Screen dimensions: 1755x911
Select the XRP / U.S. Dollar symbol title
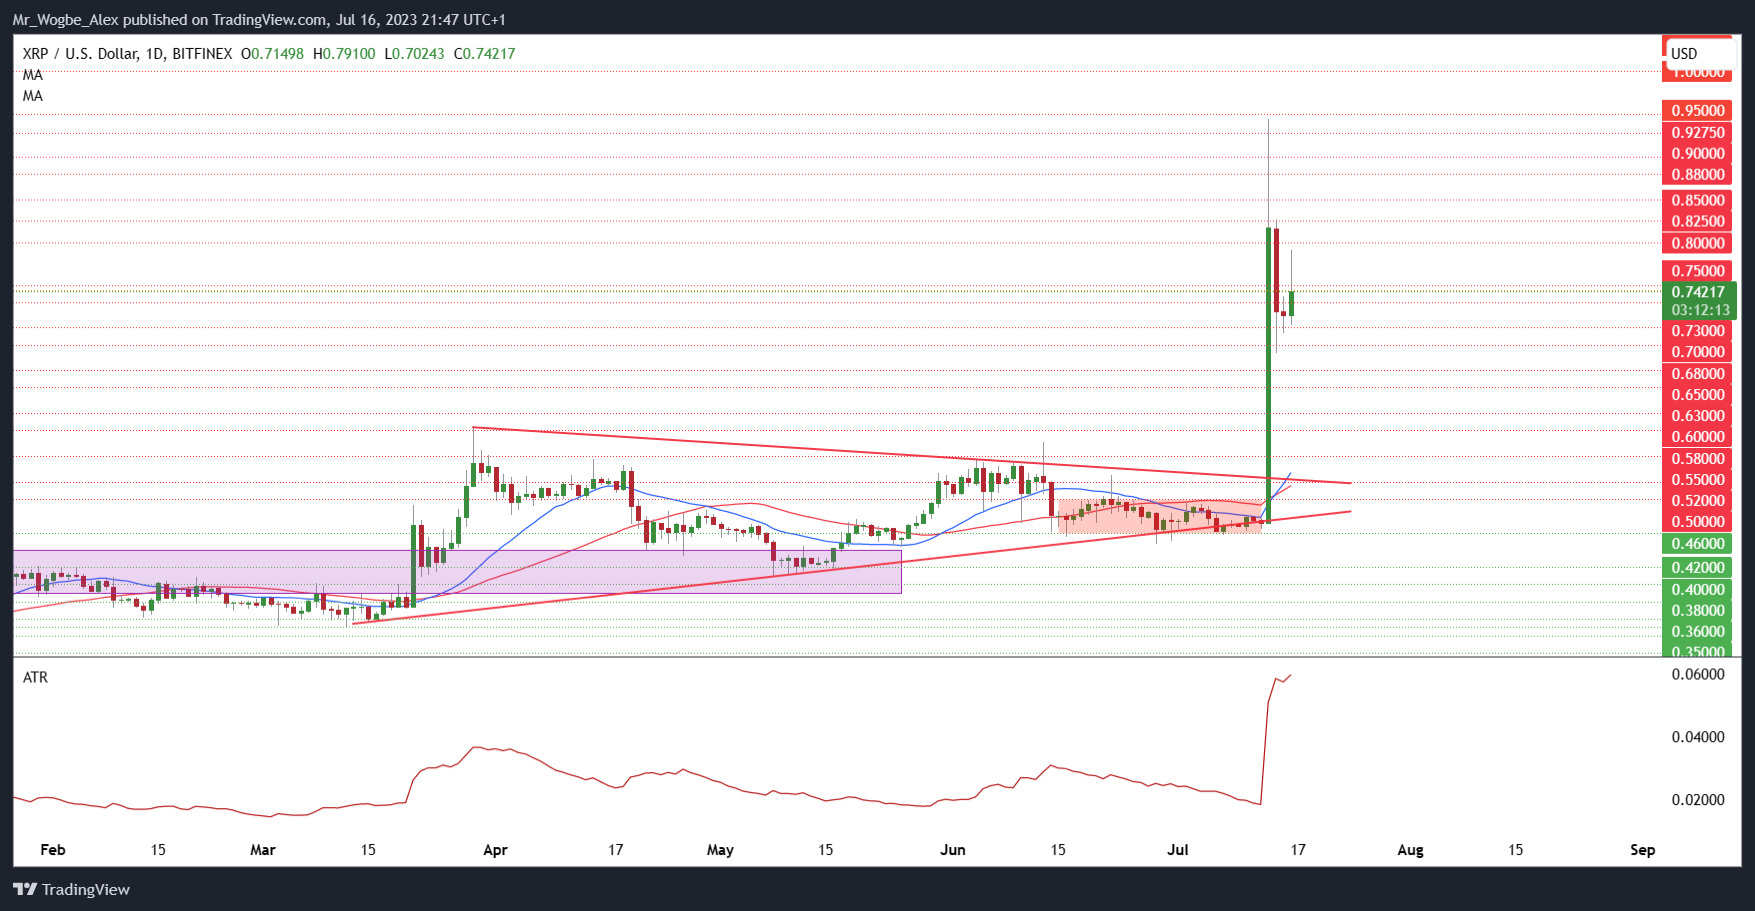click(x=127, y=53)
